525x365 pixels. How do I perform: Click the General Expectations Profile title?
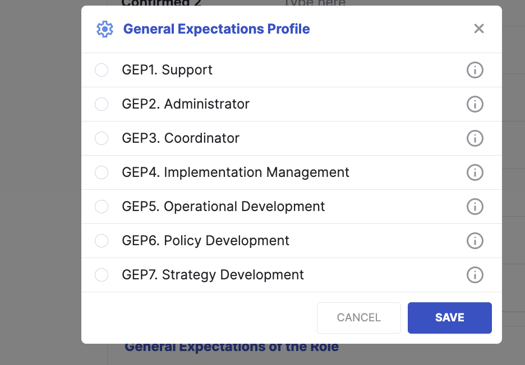click(217, 29)
